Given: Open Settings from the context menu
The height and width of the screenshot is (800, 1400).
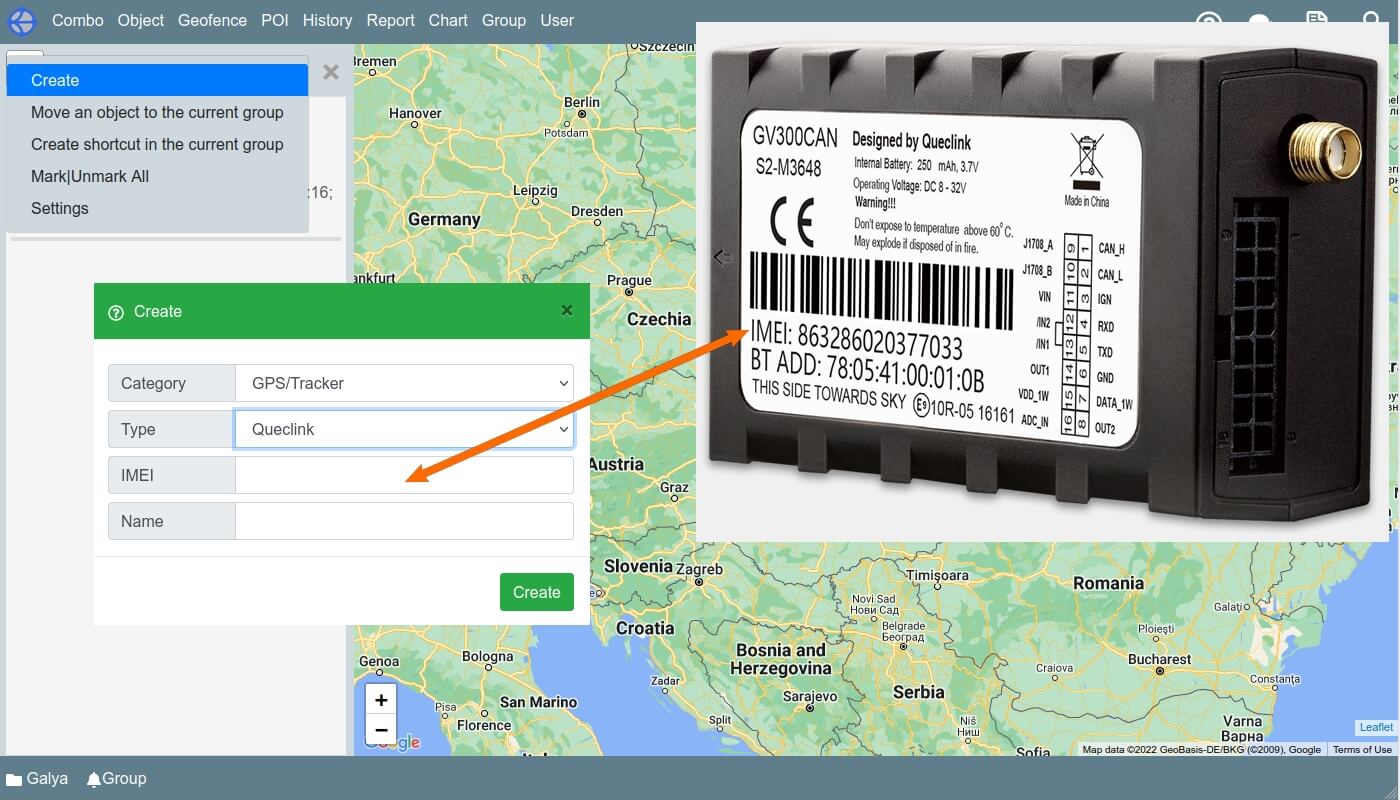Looking at the screenshot, I should click(x=157, y=208).
